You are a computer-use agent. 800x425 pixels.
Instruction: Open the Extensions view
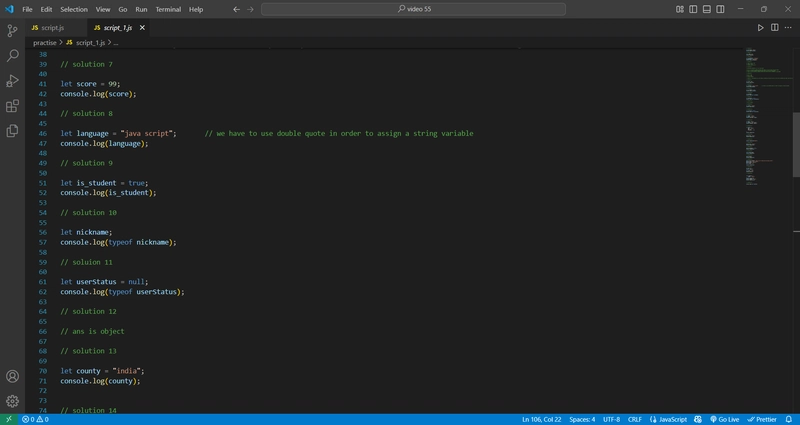pyautogui.click(x=12, y=106)
